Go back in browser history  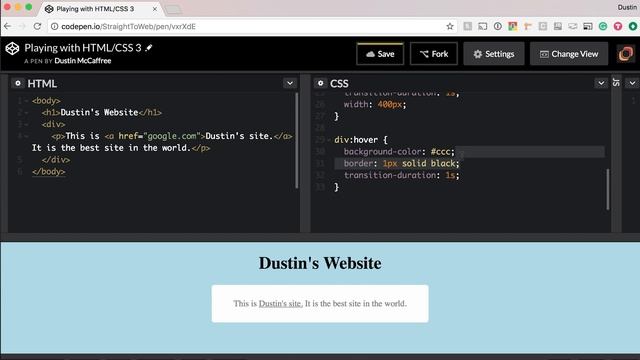[x=8, y=27]
